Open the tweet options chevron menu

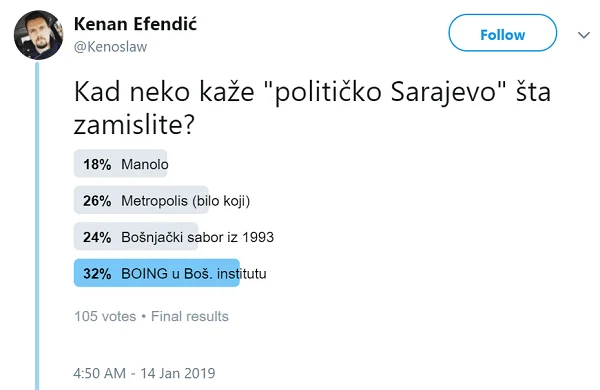[x=584, y=35]
